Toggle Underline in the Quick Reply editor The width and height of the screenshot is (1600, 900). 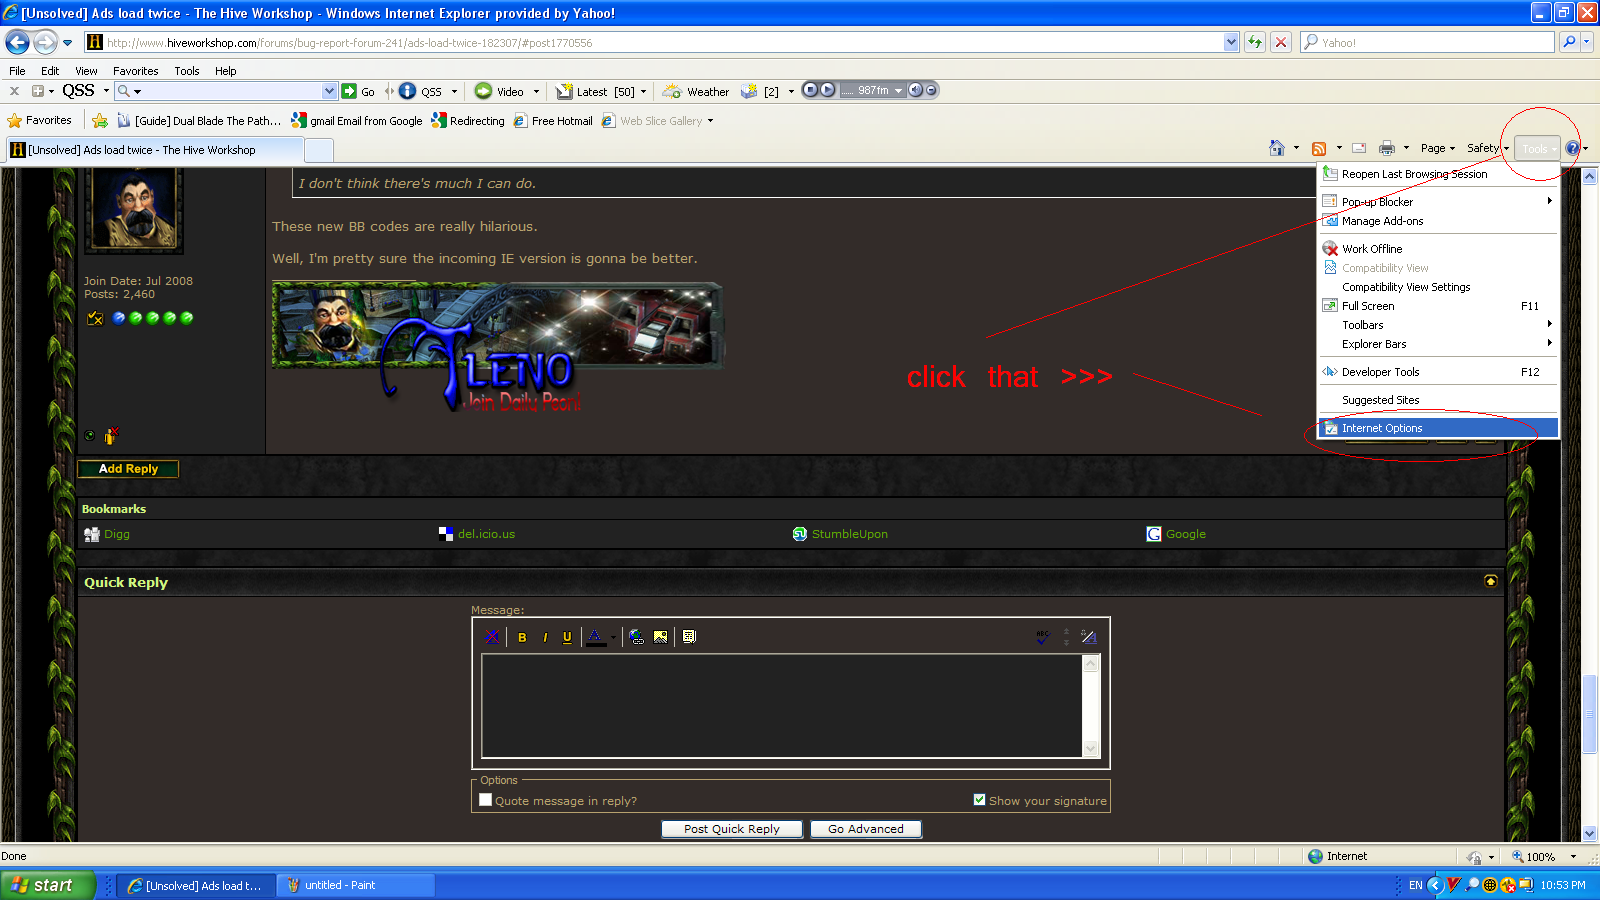point(567,637)
